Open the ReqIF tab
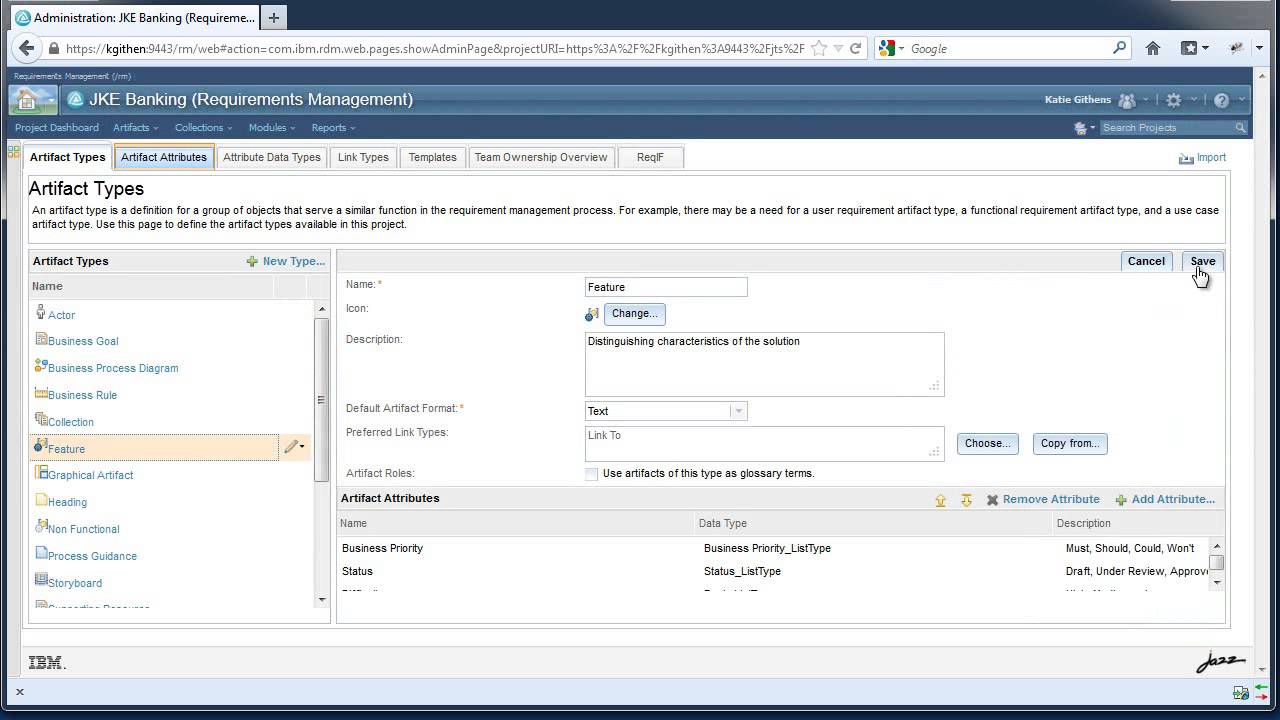This screenshot has width=1280, height=720. pos(650,157)
